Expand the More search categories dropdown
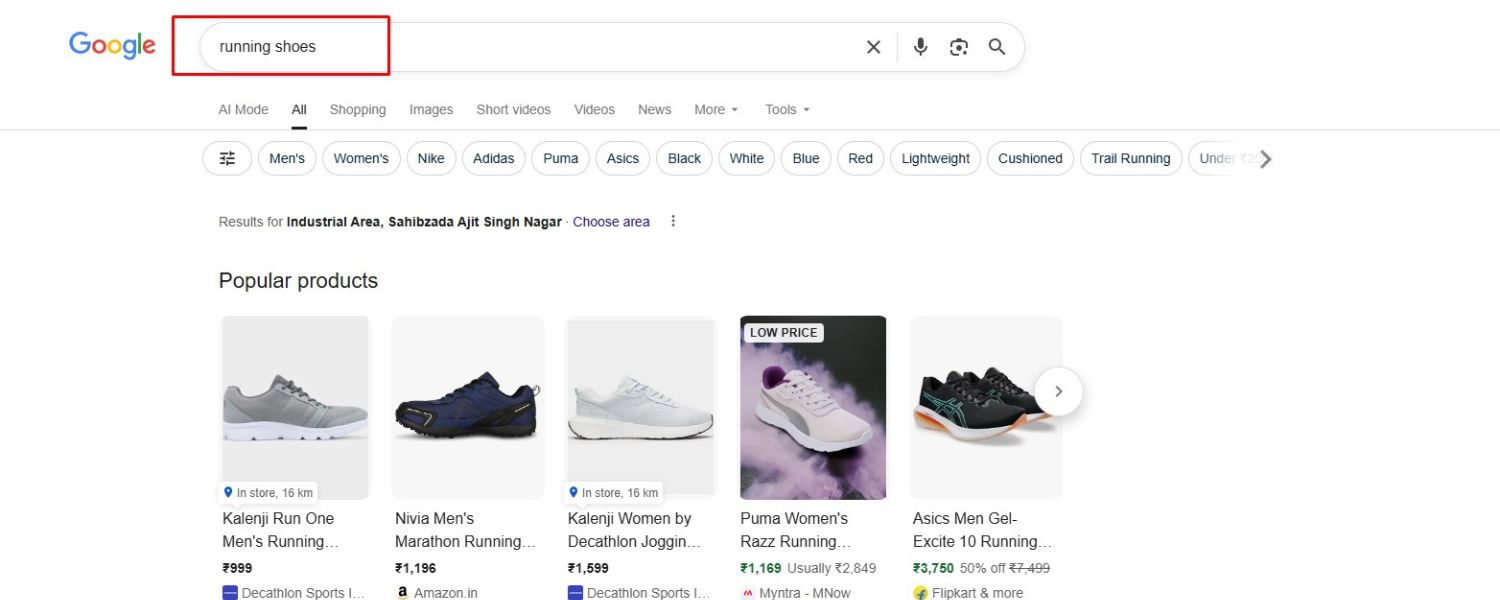1500x600 pixels. (x=716, y=110)
